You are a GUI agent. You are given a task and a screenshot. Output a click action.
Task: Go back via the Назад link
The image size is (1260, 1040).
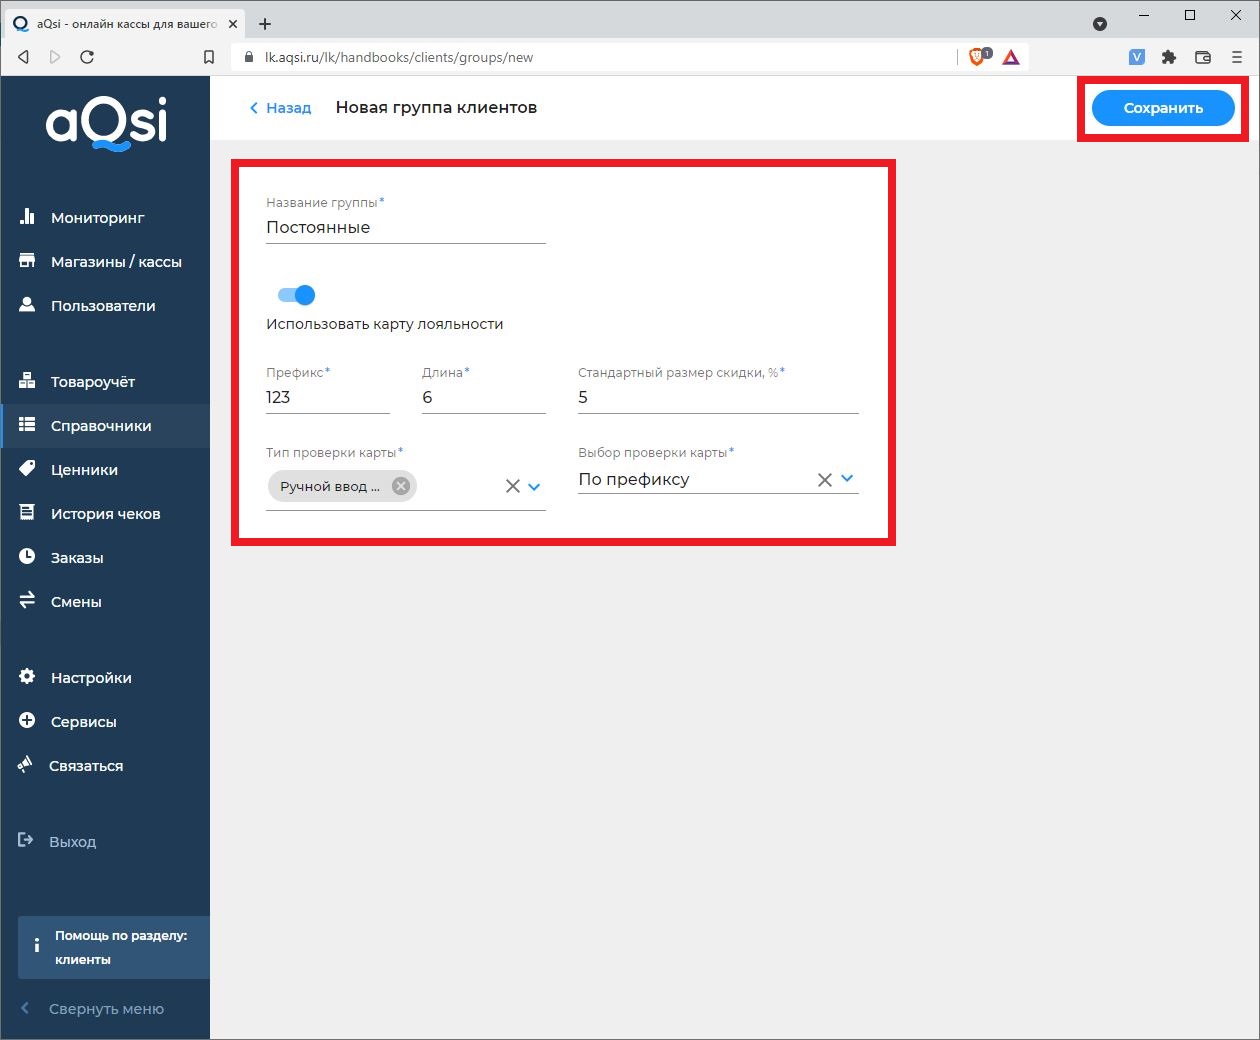[x=281, y=108]
